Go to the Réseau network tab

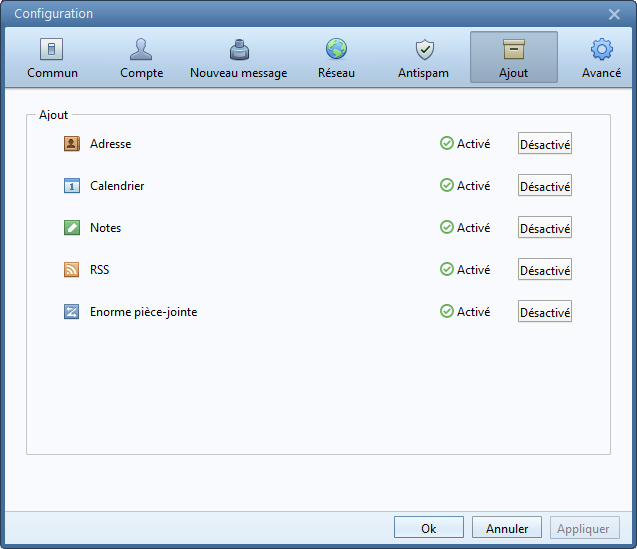(x=336, y=58)
